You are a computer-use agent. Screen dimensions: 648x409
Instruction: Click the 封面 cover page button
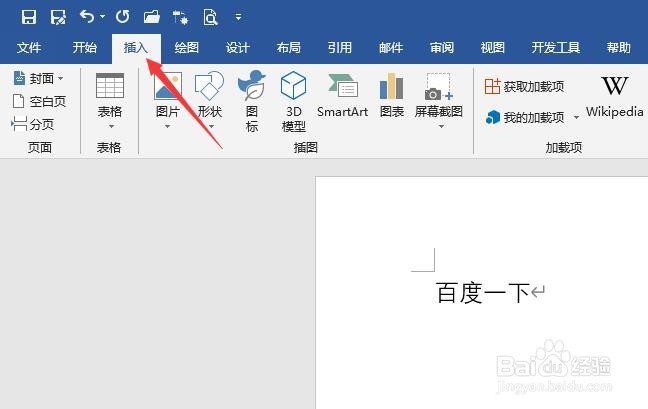coord(33,78)
